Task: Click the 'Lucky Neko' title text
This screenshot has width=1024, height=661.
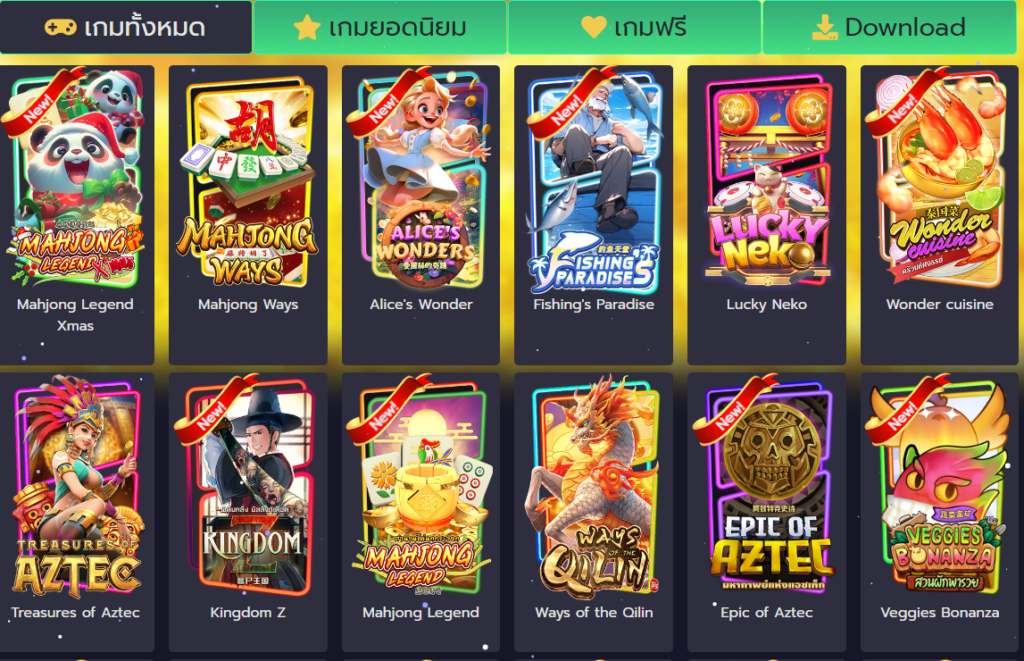Action: pyautogui.click(x=767, y=304)
